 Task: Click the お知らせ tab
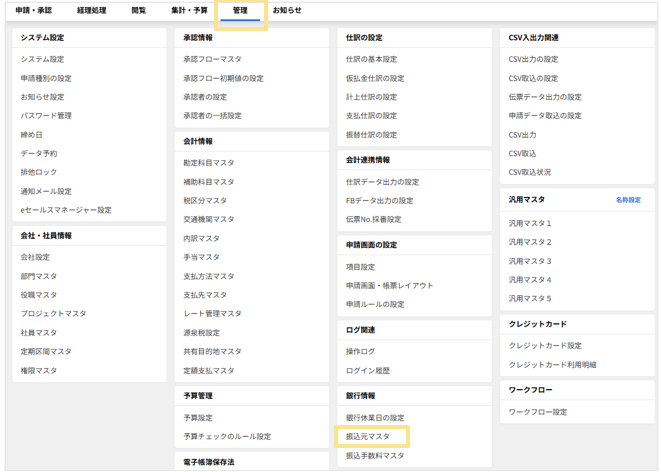(x=287, y=10)
